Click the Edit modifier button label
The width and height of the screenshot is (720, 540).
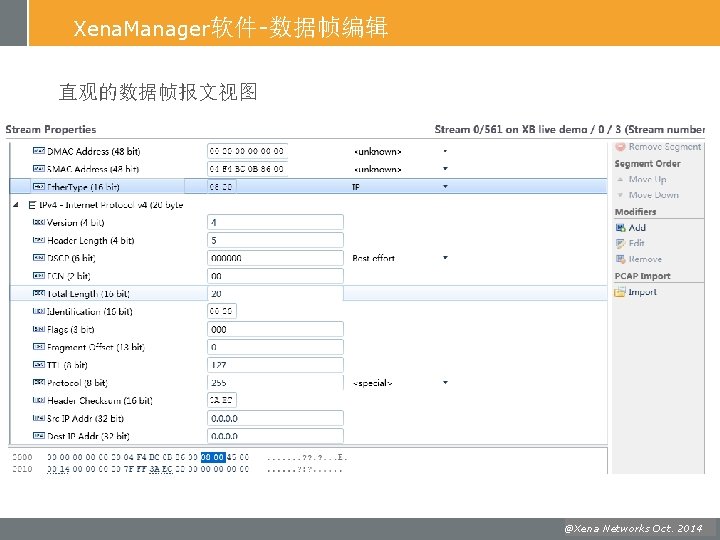pyautogui.click(x=636, y=243)
